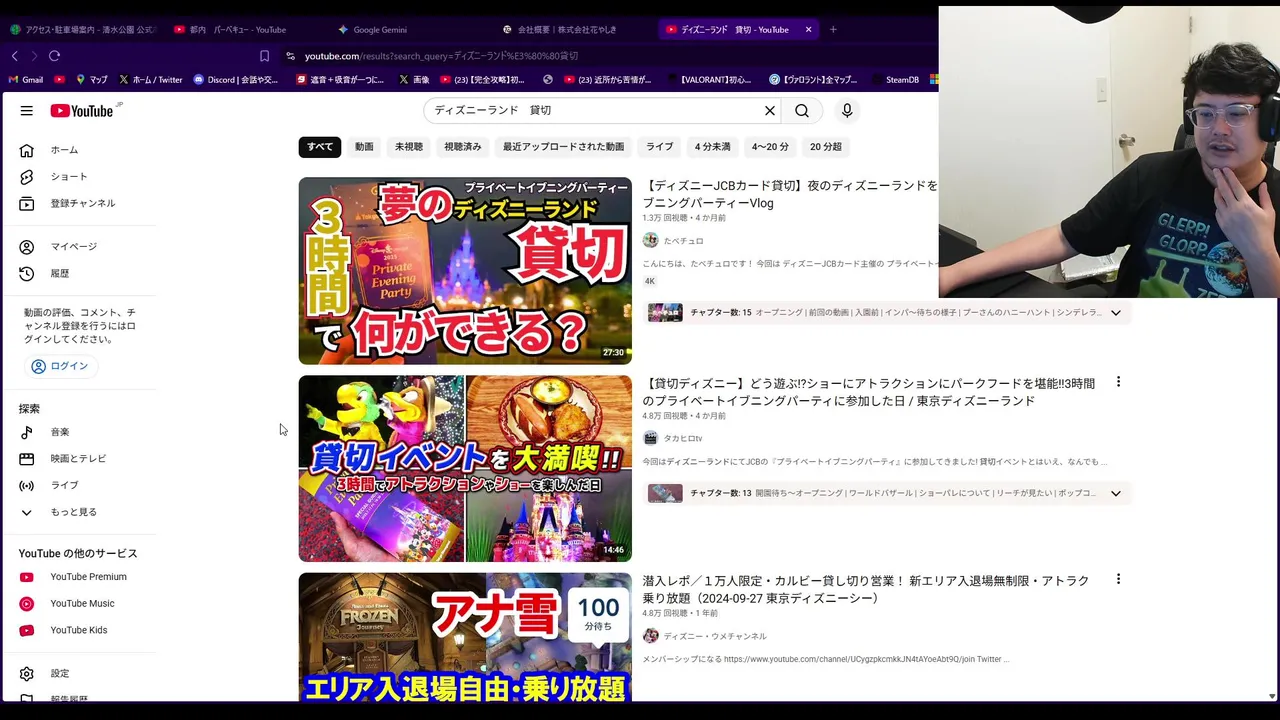This screenshot has width=1280, height=720.
Task: Reload the page with the refresh icon
Action: (x=54, y=56)
